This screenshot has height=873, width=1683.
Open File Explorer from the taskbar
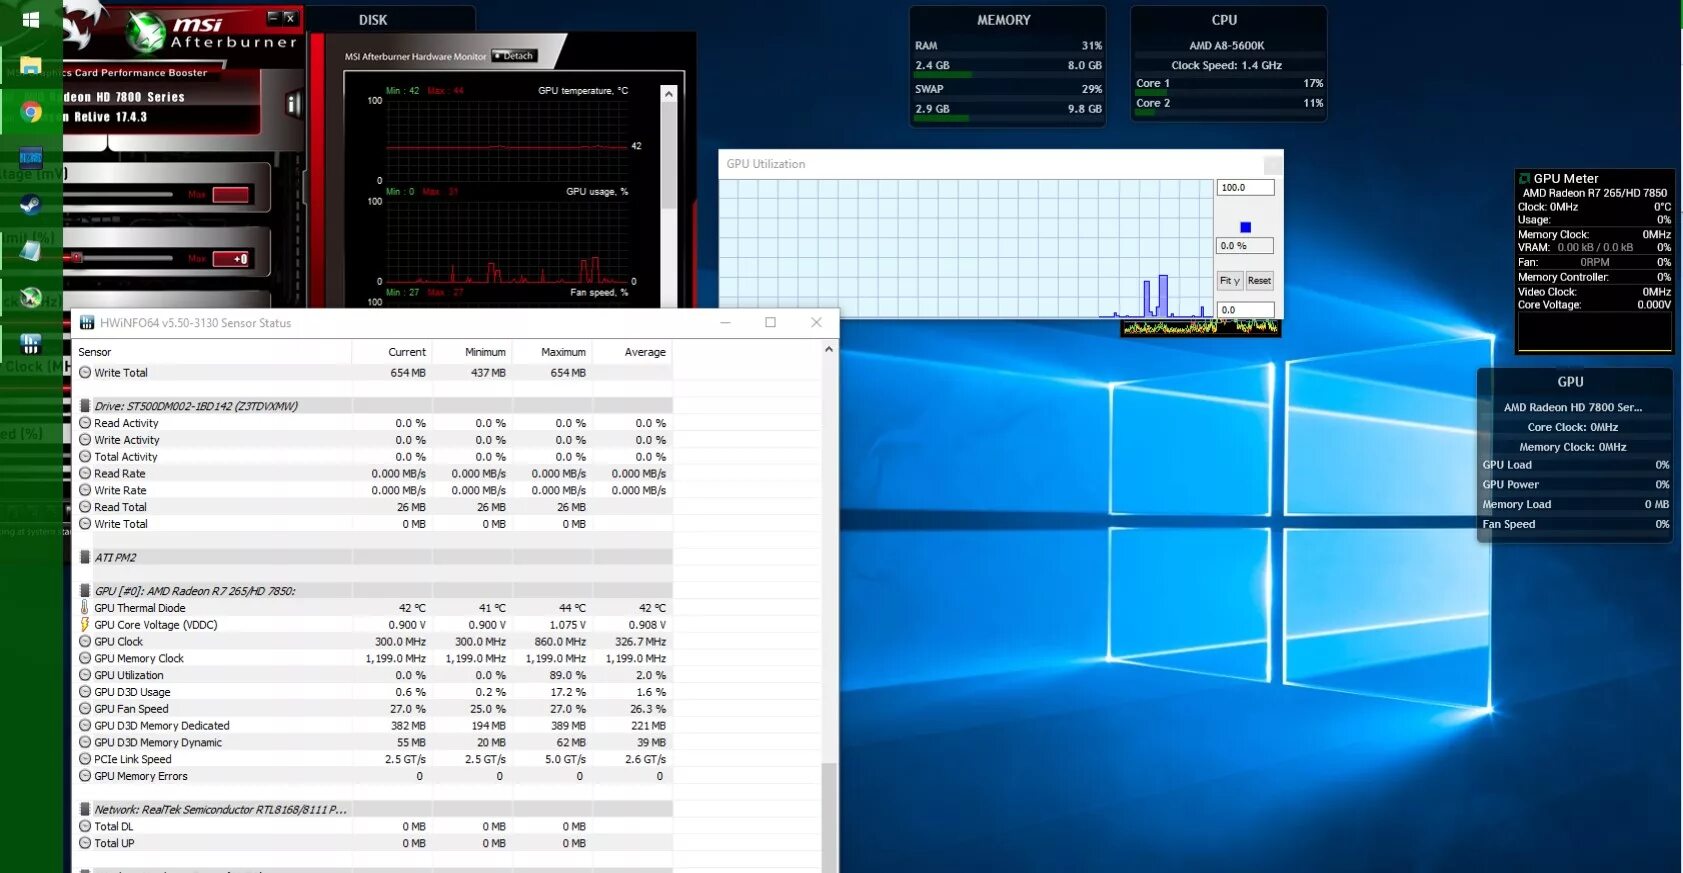pos(31,66)
